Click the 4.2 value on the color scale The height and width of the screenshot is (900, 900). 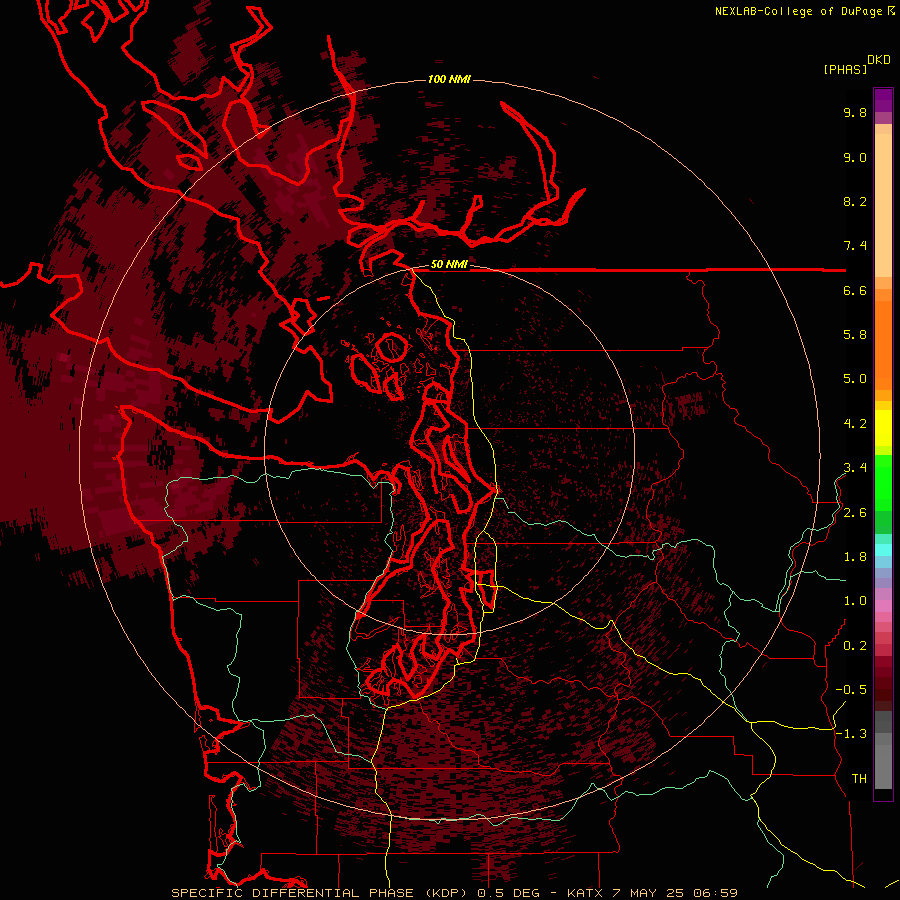click(x=855, y=424)
